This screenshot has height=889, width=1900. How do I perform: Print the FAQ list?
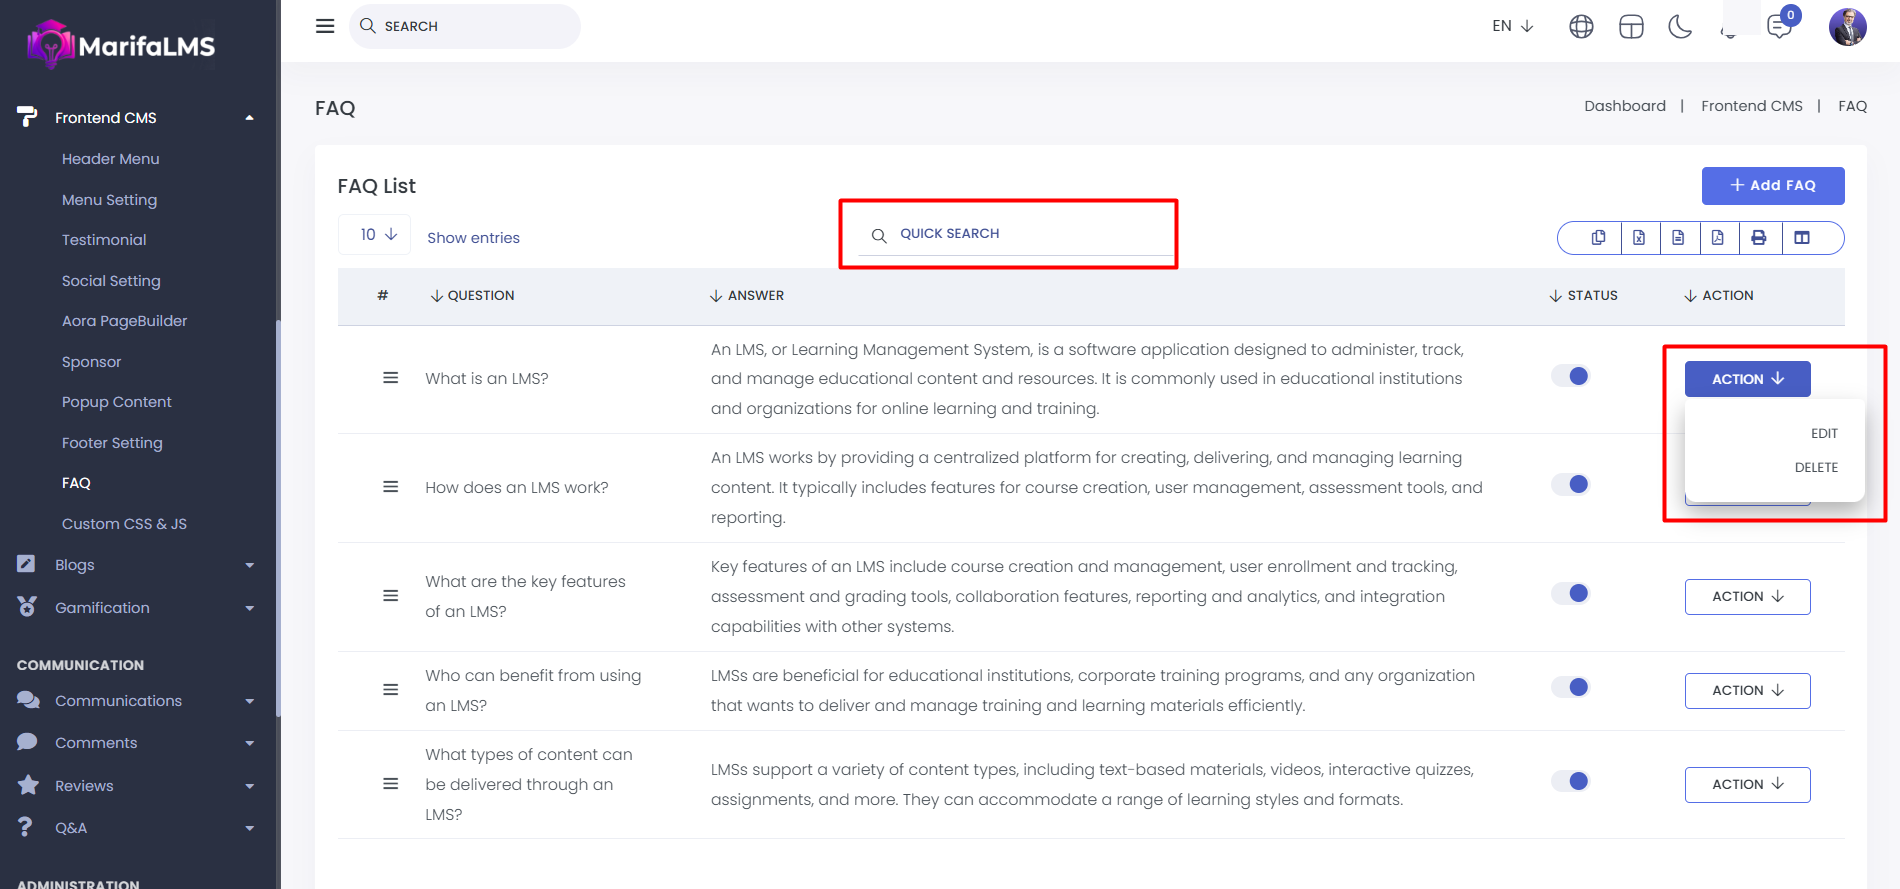[1759, 238]
